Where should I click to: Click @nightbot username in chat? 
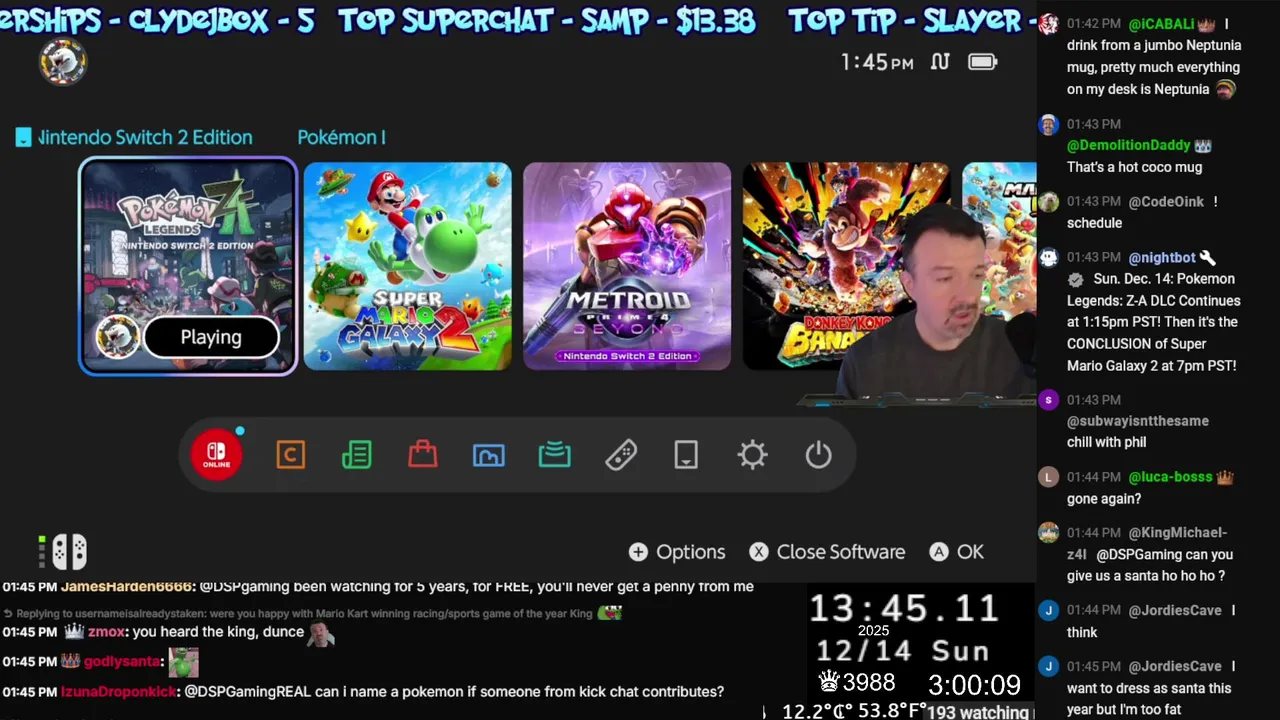coord(1162,257)
